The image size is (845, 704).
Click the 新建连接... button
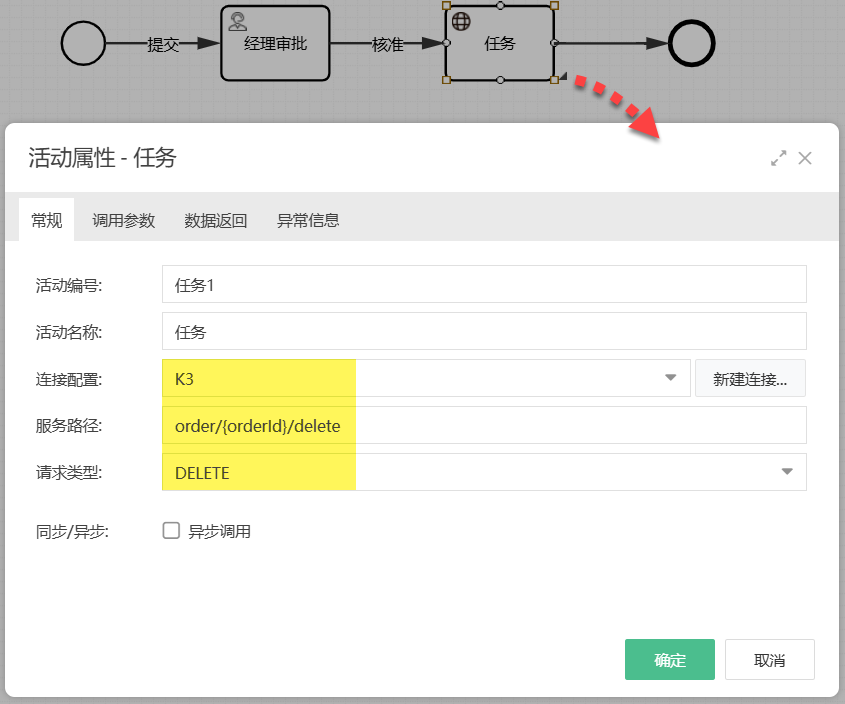point(750,379)
